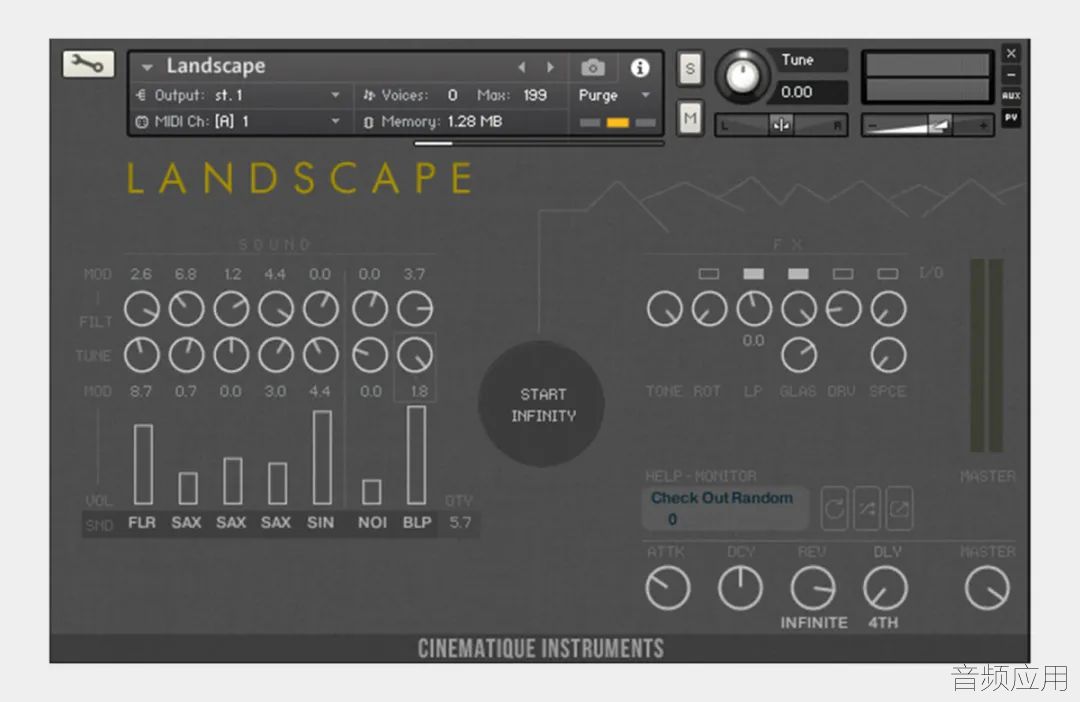Click the SIN volume bar
This screenshot has width=1080, height=702.
[322, 457]
